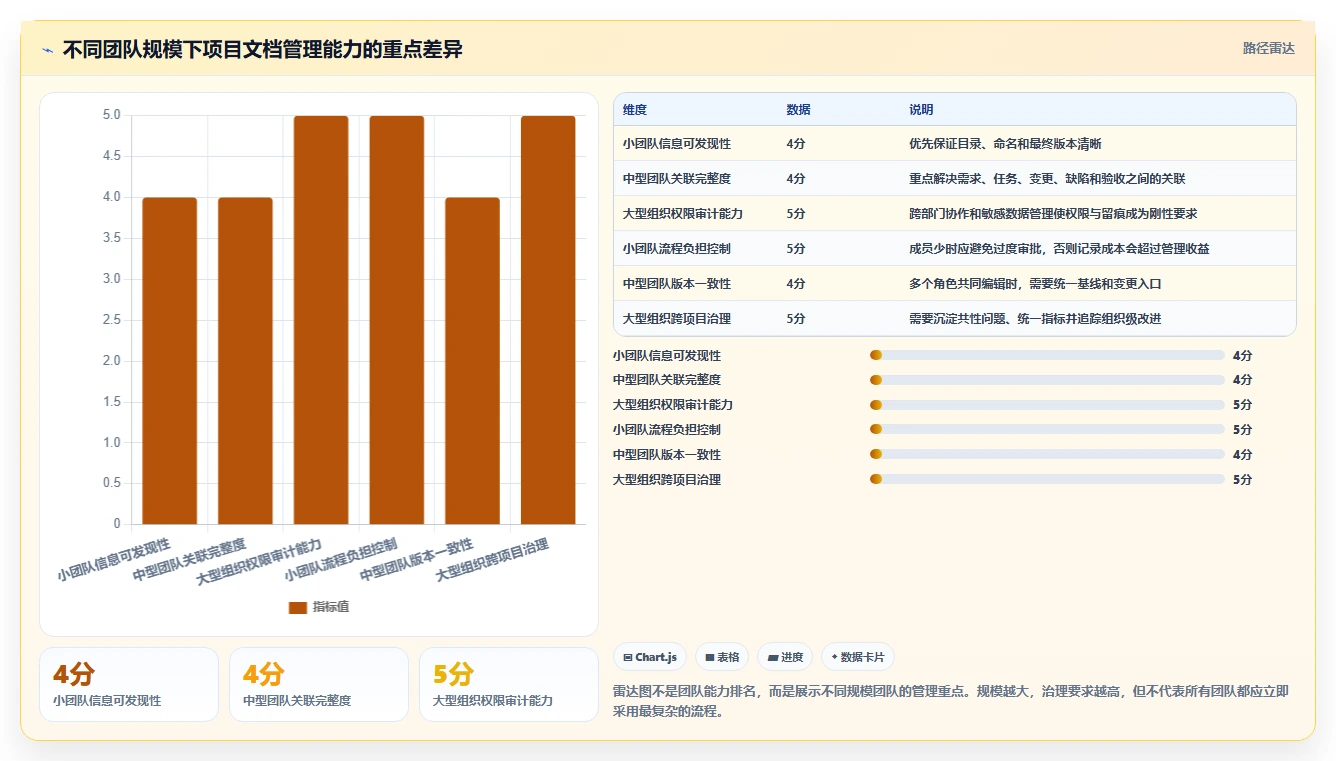Click the 5.0 y-axis label
The height and width of the screenshot is (761, 1336).
(x=111, y=116)
